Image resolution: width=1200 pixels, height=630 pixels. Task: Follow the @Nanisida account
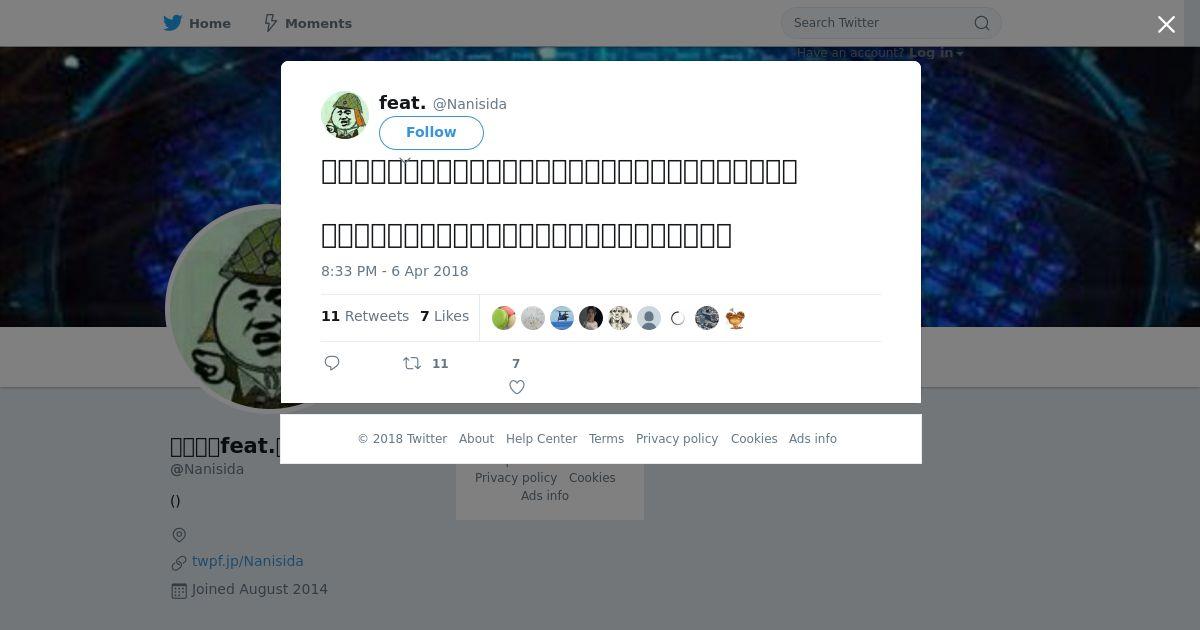point(431,132)
